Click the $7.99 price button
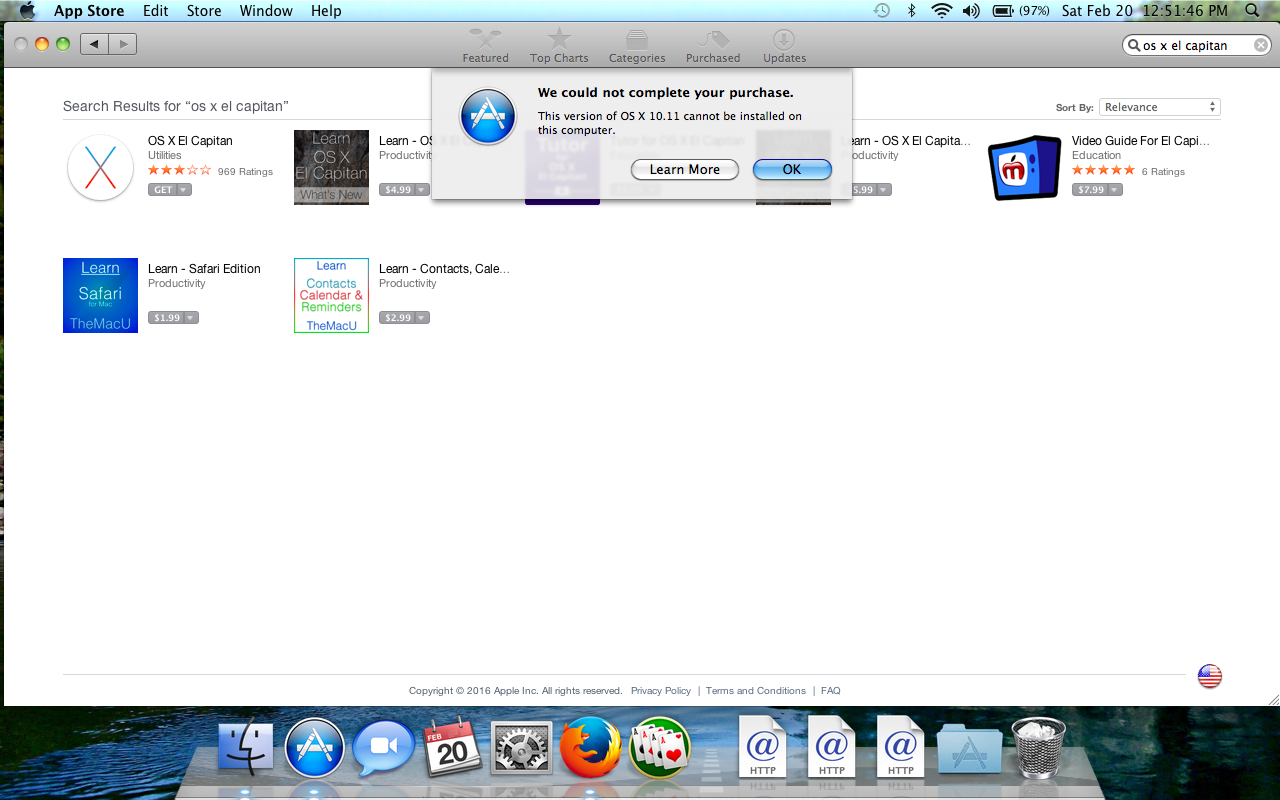The height and width of the screenshot is (800, 1280). (x=1090, y=190)
